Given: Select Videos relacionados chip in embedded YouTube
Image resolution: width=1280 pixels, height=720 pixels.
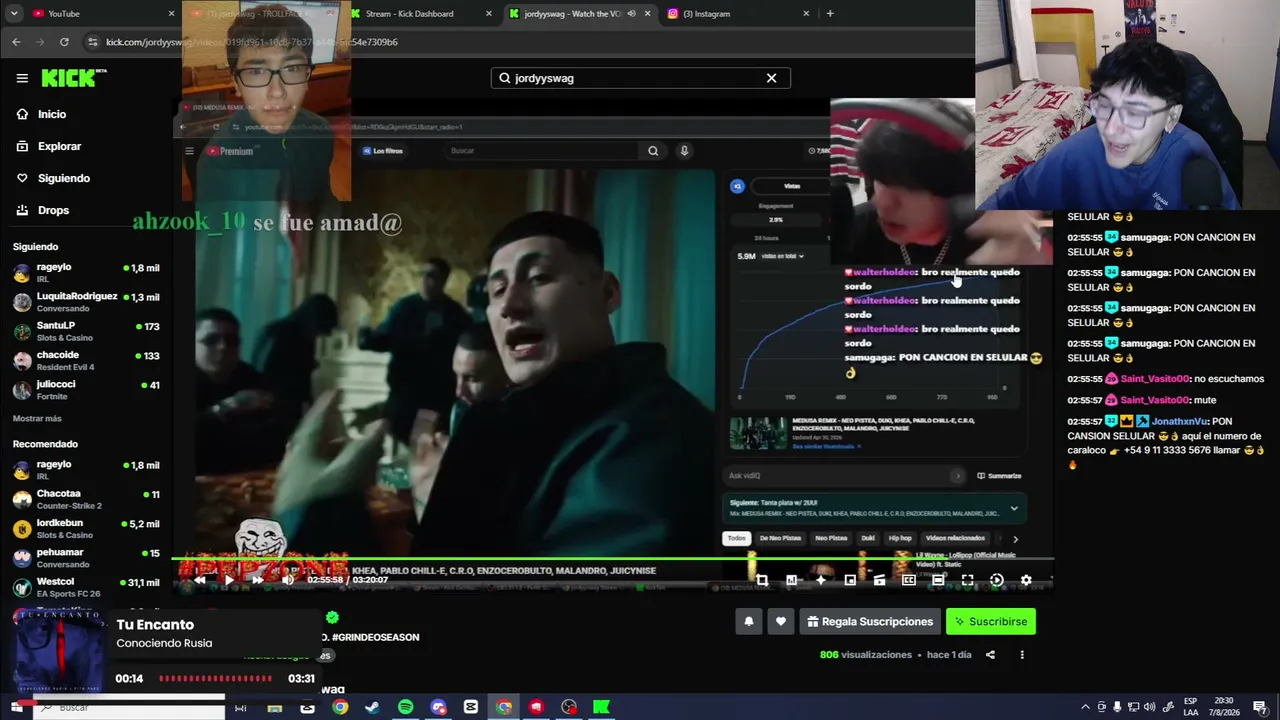Looking at the screenshot, I should tap(955, 538).
